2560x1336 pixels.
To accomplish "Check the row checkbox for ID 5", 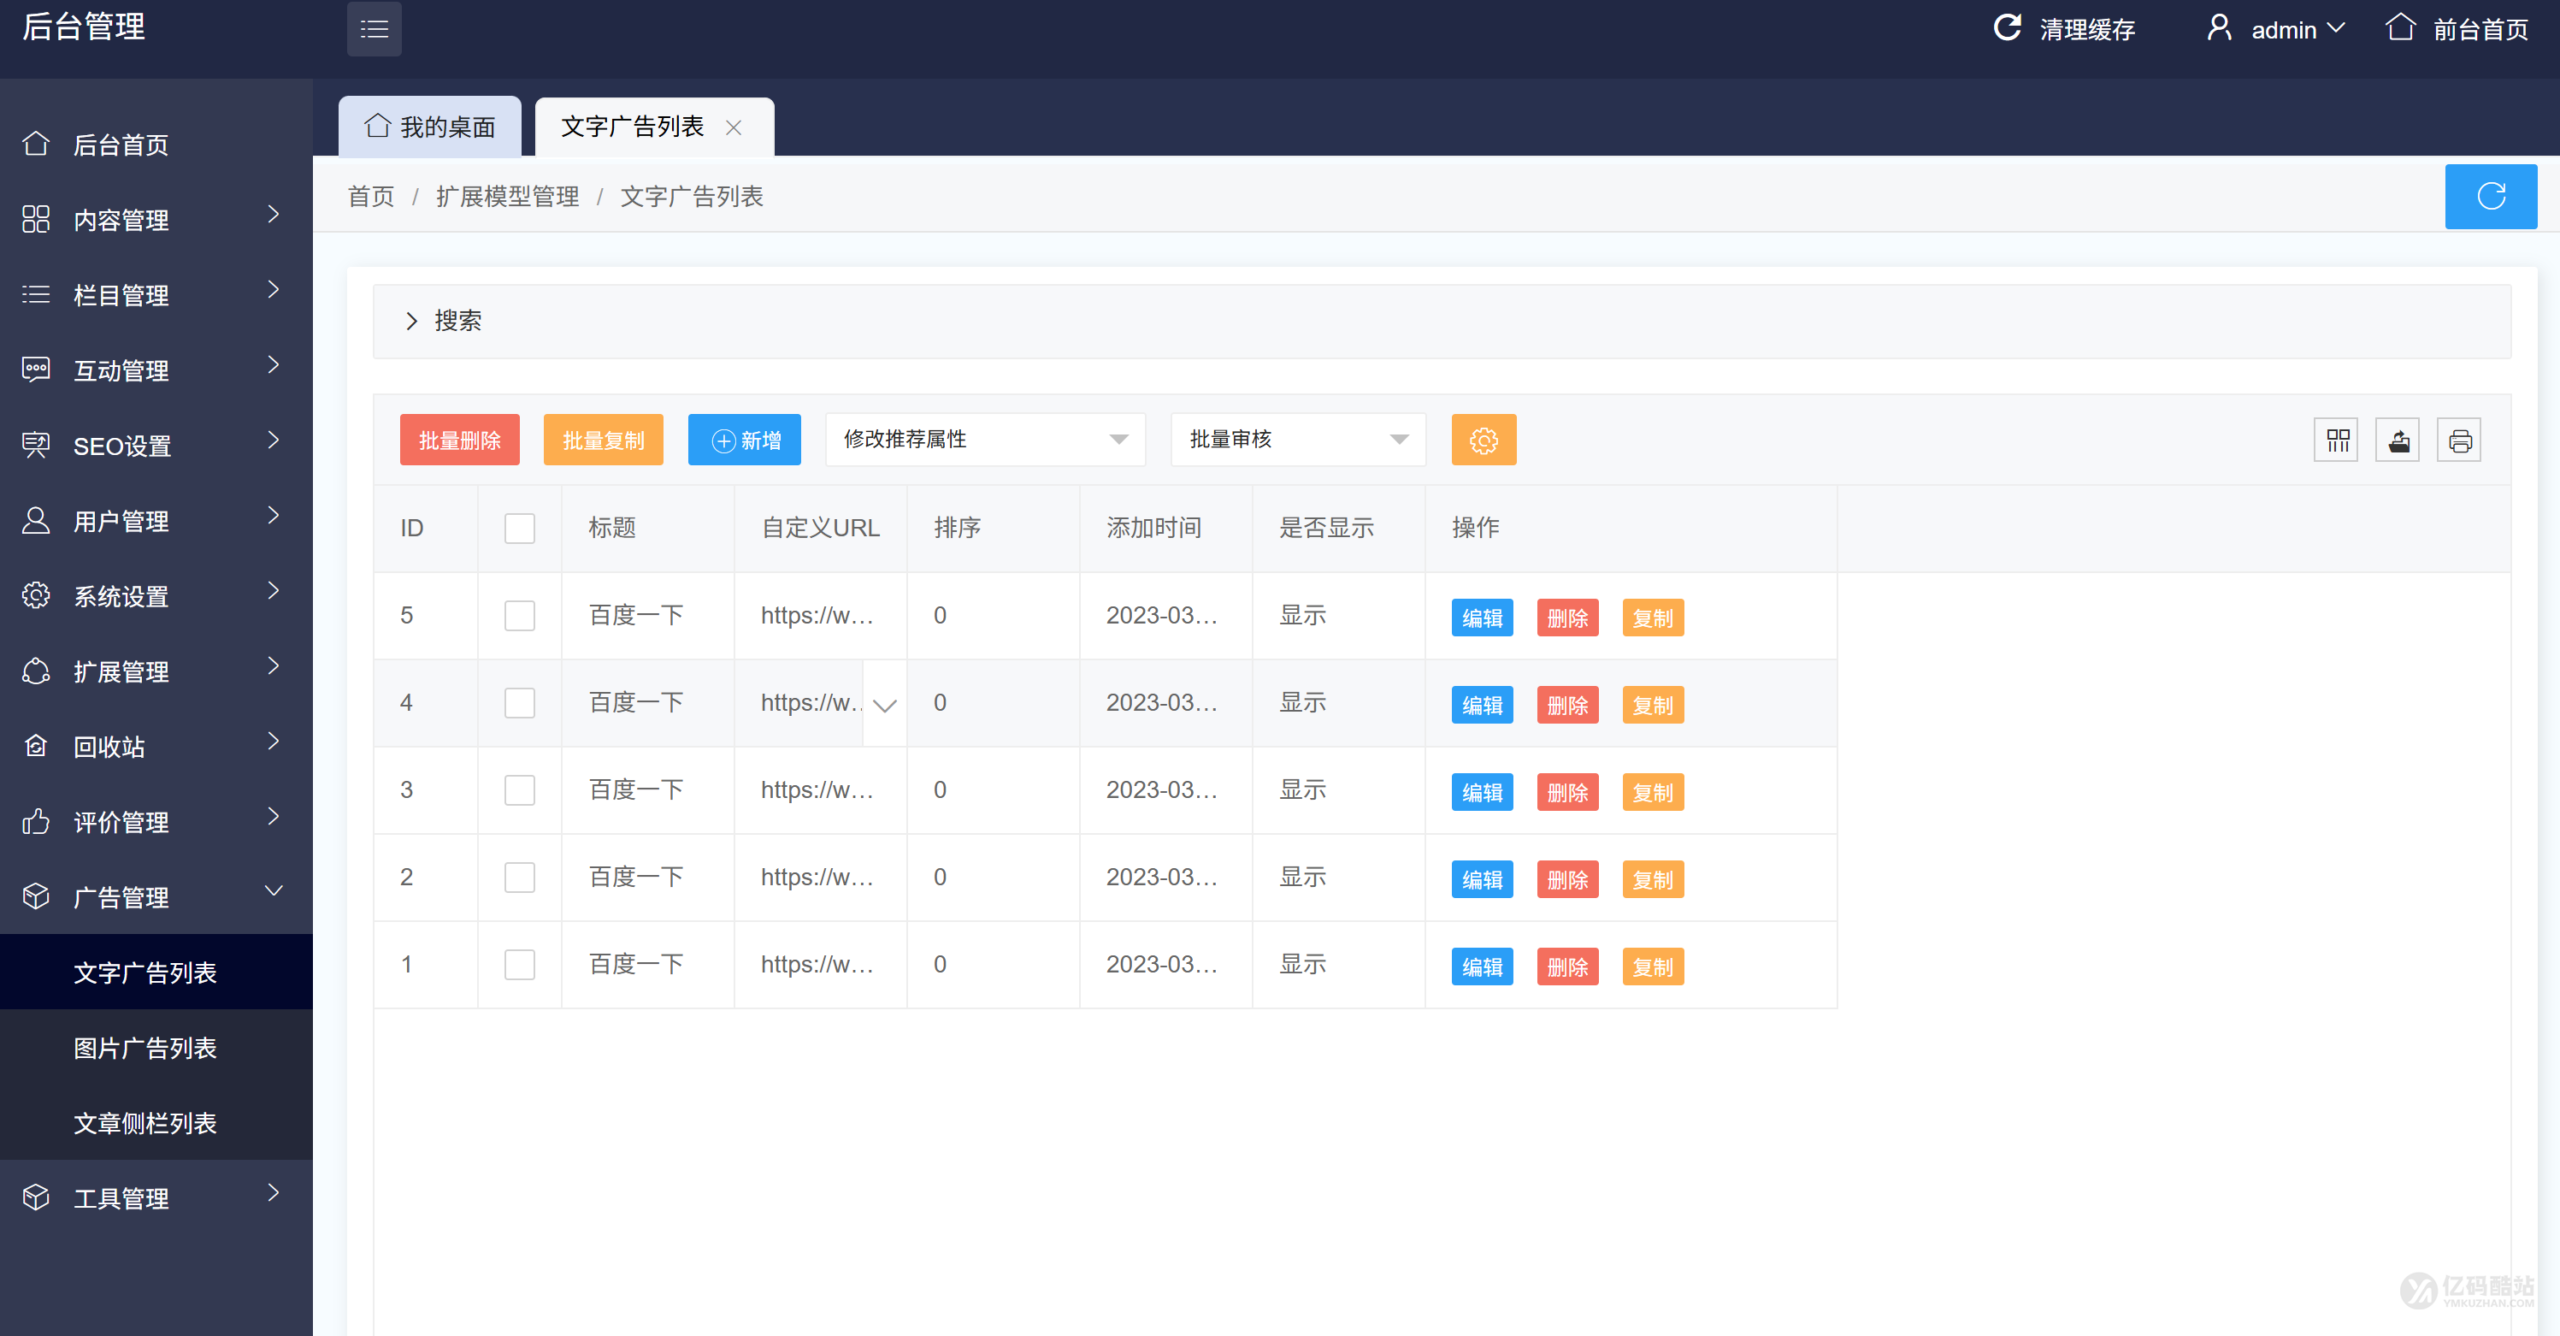I will pyautogui.click(x=519, y=616).
